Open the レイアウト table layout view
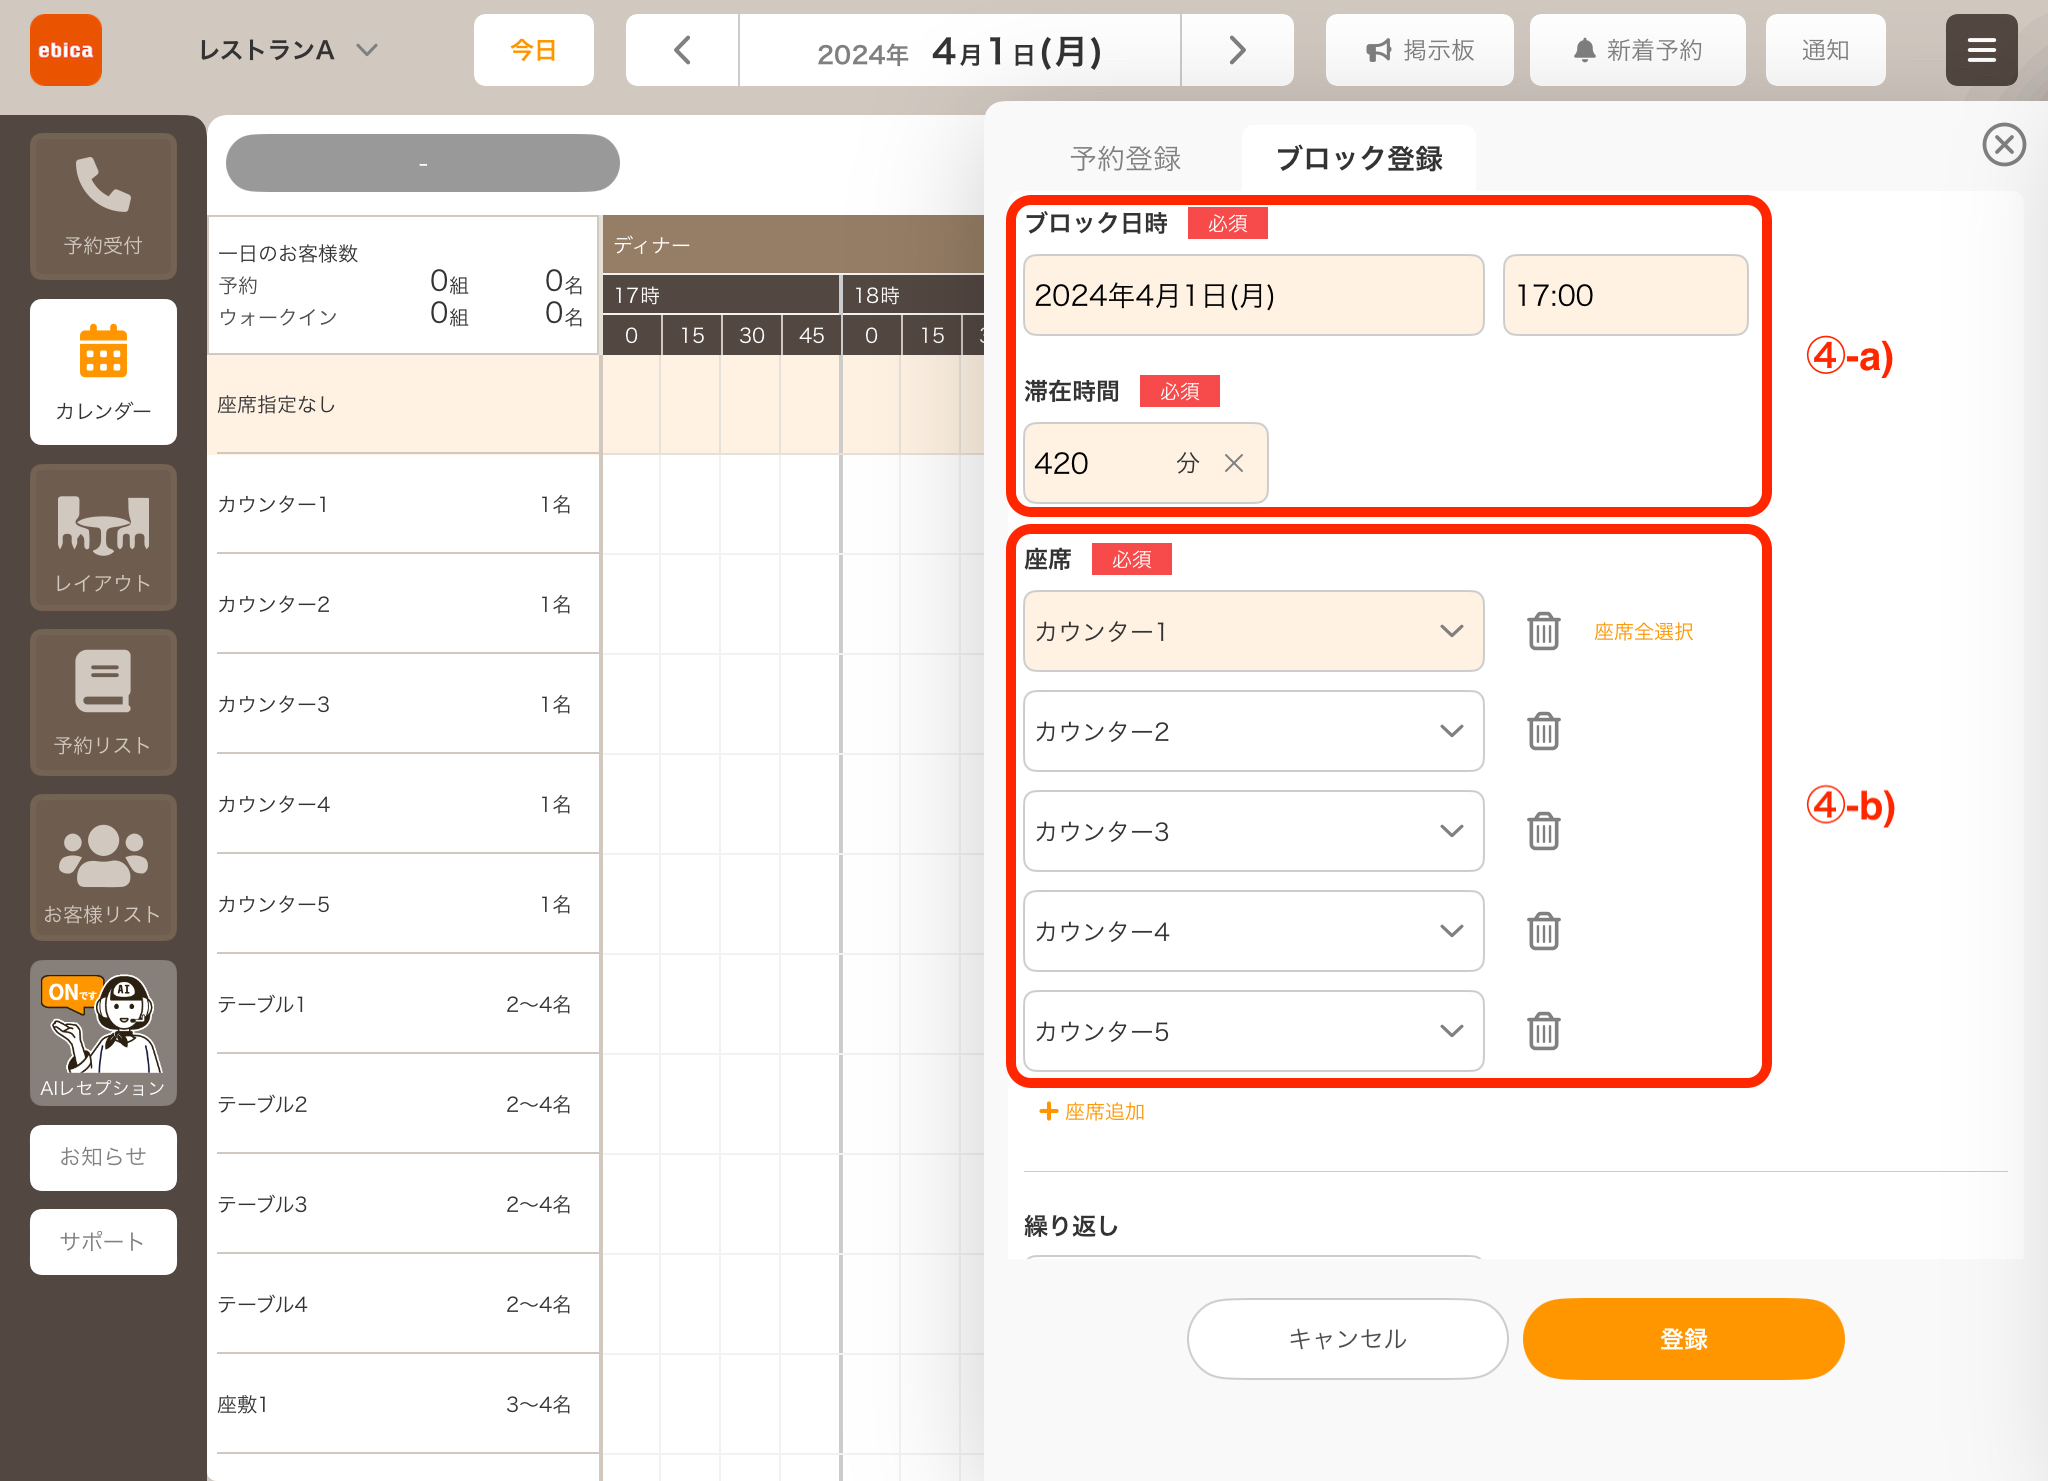Image resolution: width=2048 pixels, height=1481 pixels. coord(103,537)
